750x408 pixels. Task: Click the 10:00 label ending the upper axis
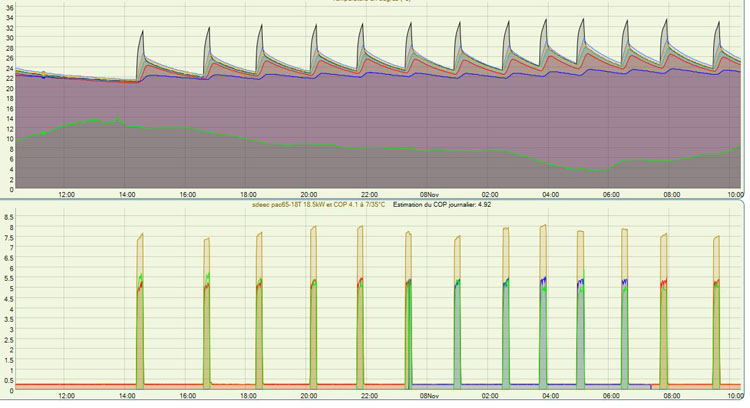point(732,195)
